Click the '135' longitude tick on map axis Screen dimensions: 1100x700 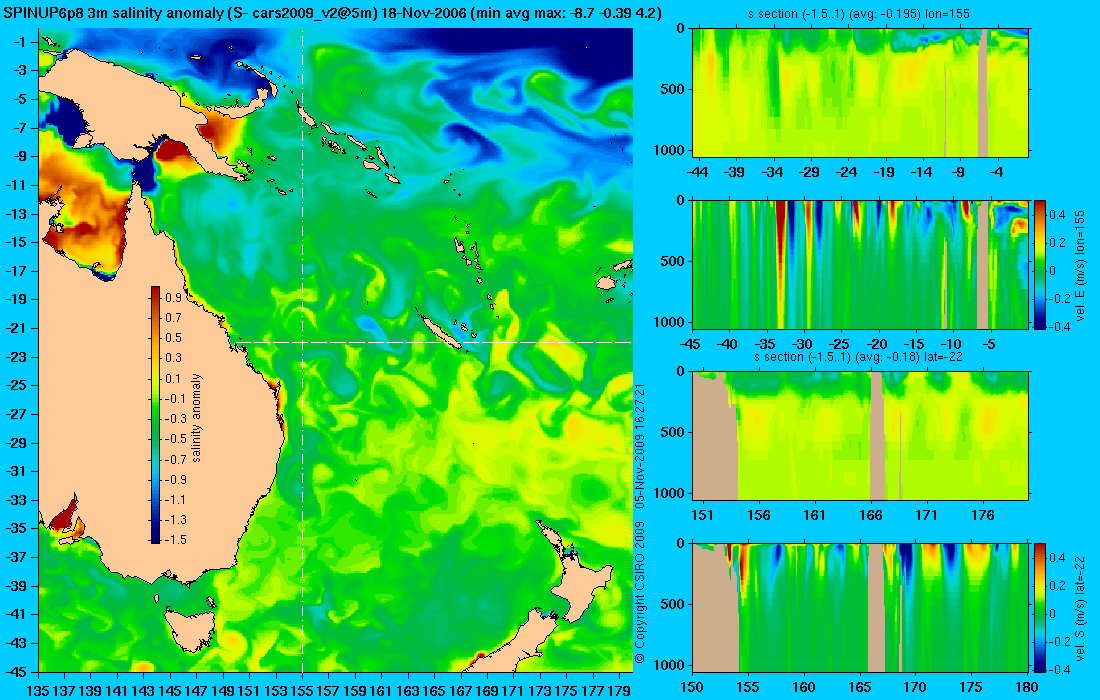tap(38, 691)
